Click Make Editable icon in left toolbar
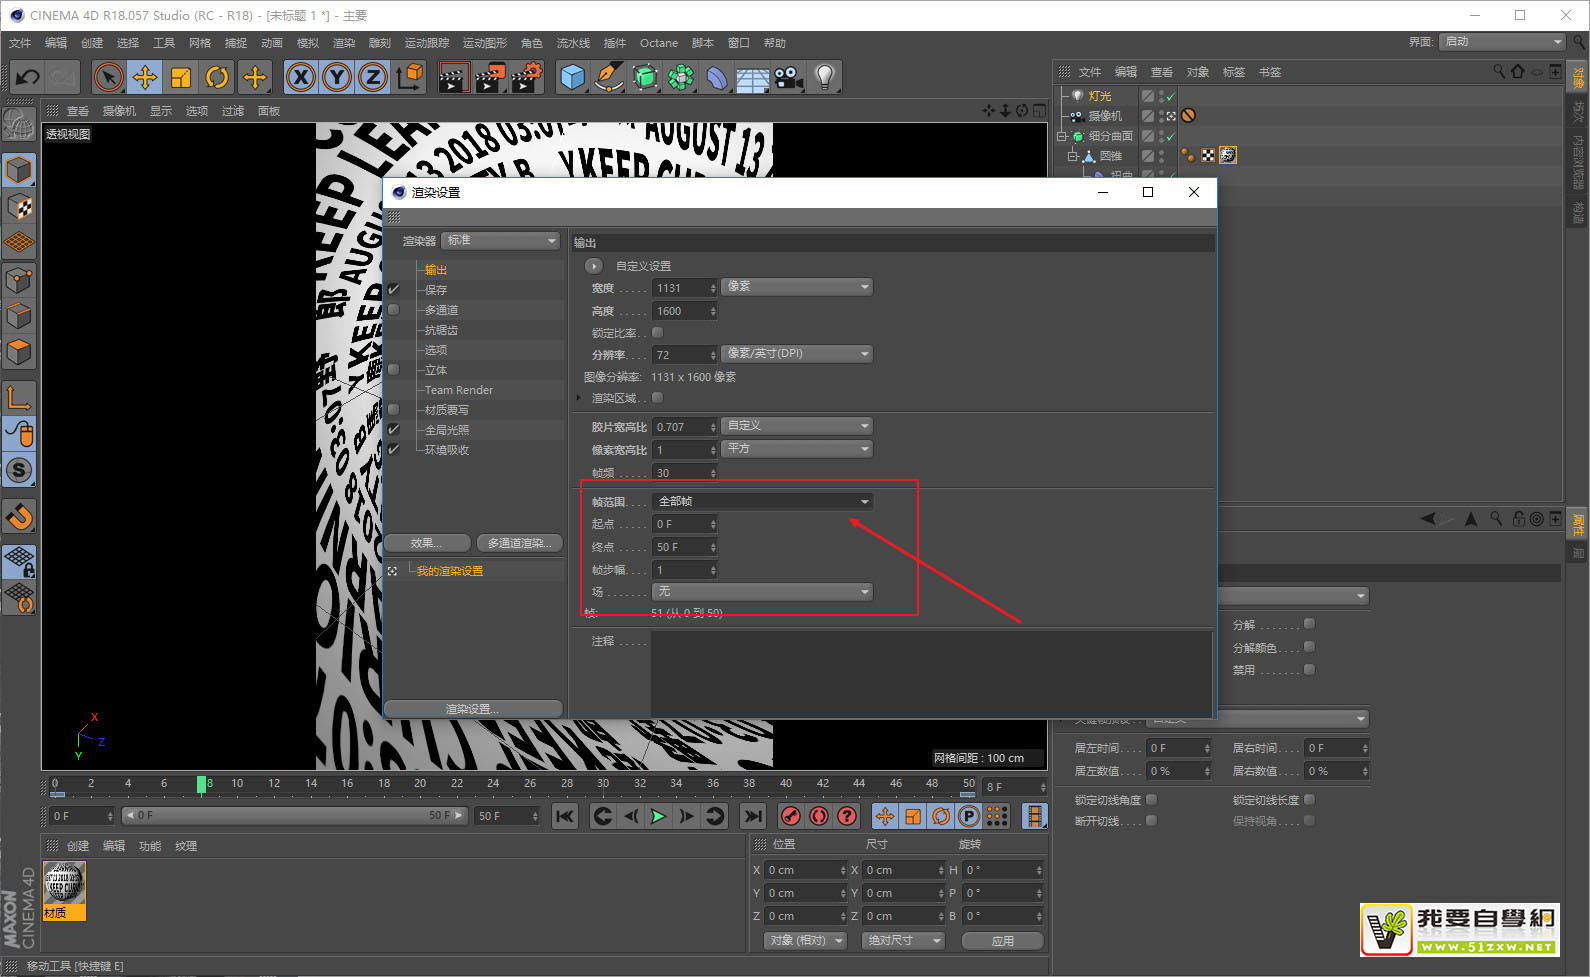The height and width of the screenshot is (977, 1590). tap(19, 124)
